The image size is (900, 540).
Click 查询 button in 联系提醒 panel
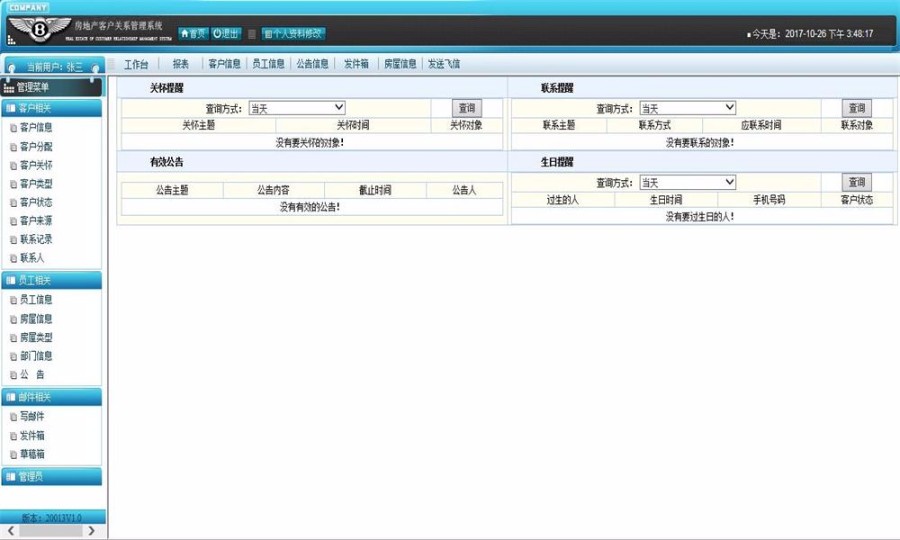tap(857, 108)
